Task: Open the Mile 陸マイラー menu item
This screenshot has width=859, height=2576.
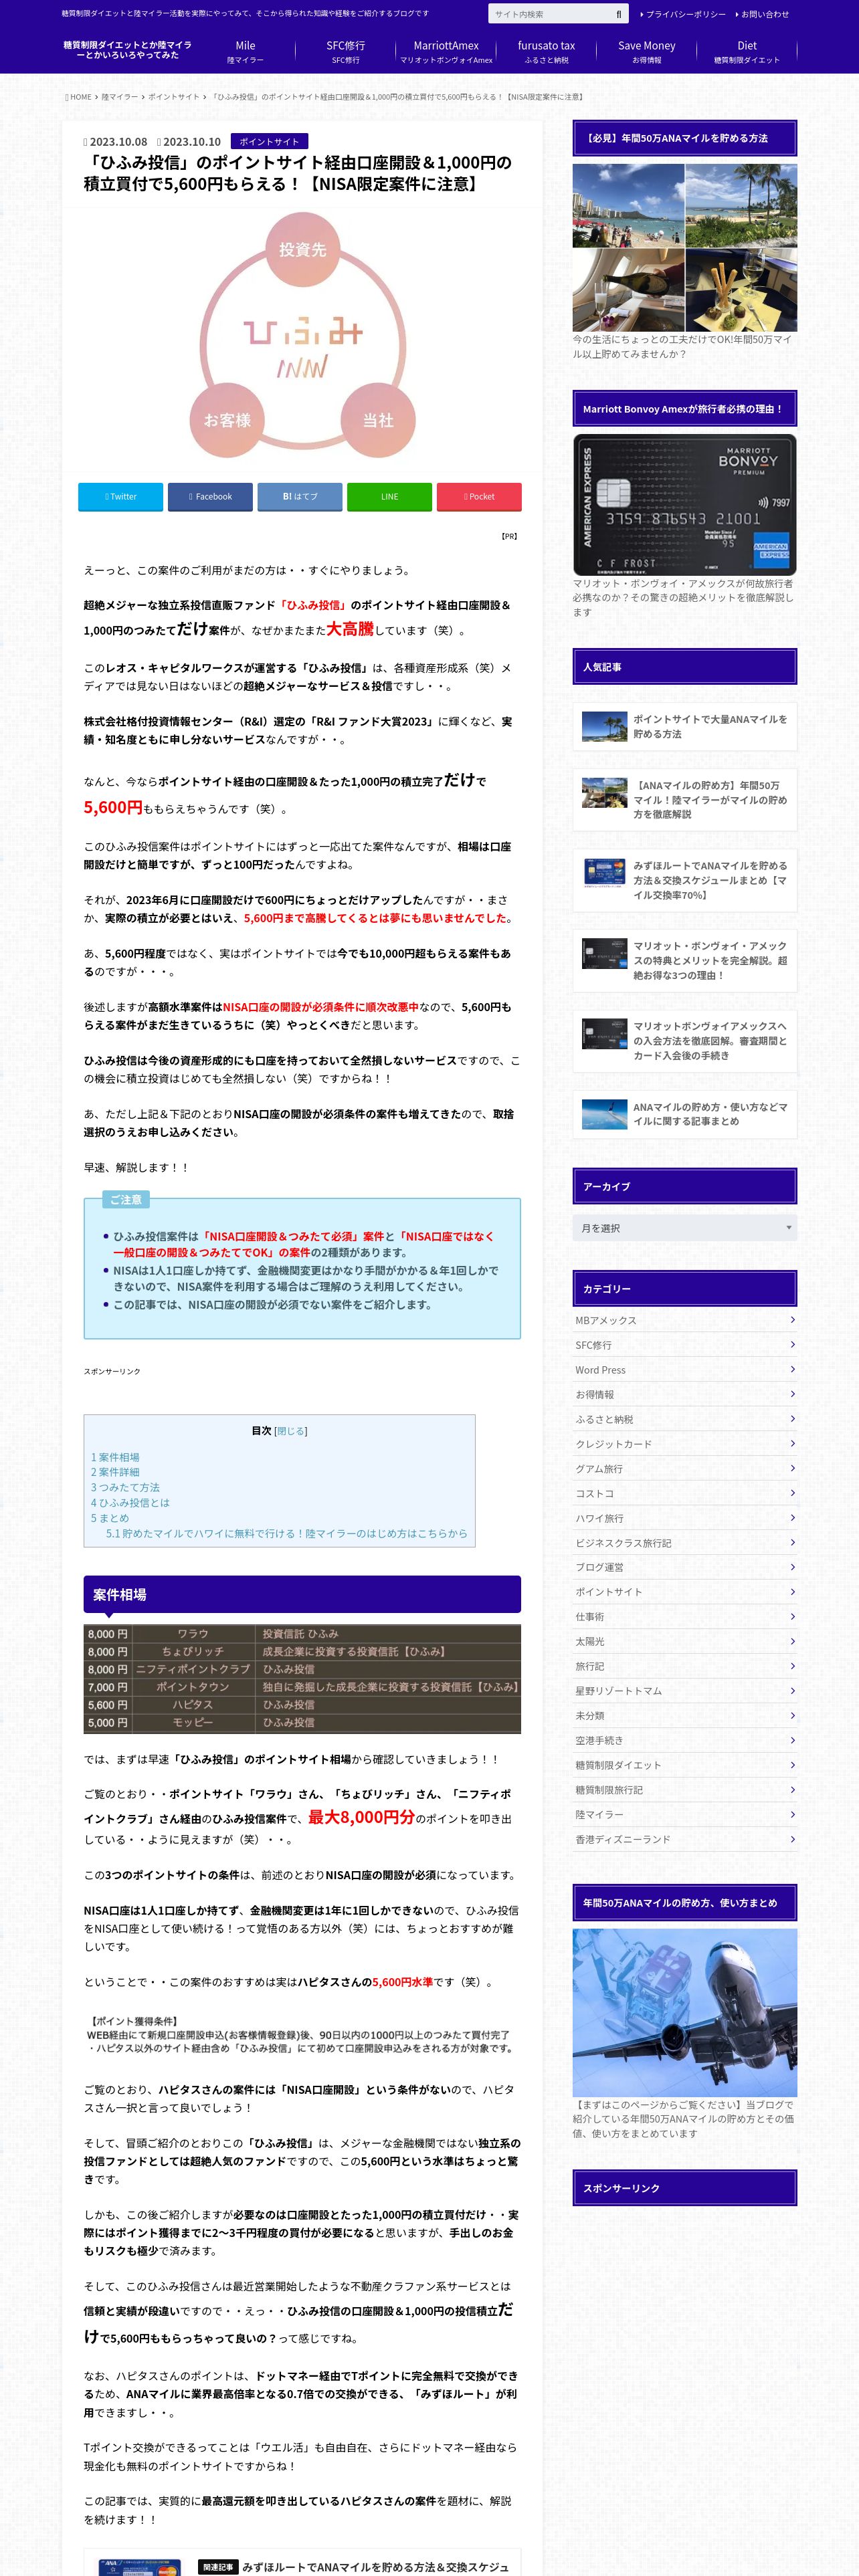Action: point(245,52)
